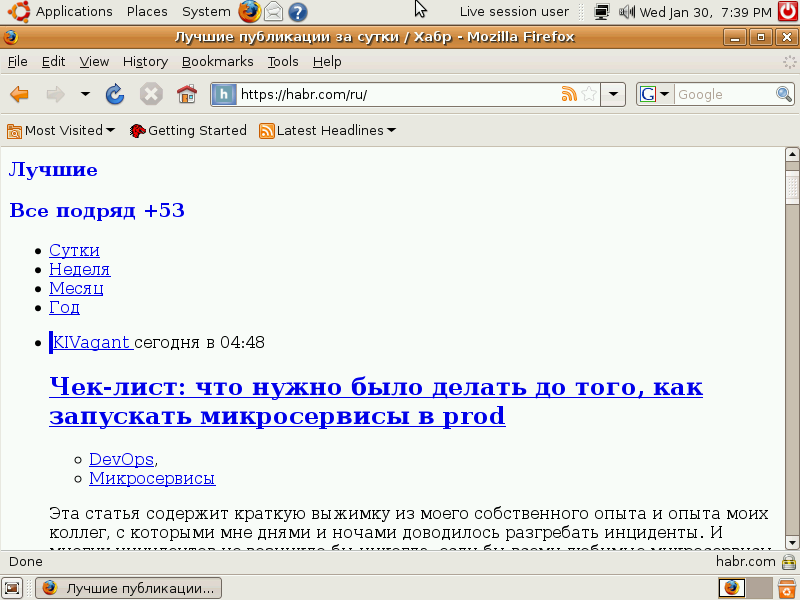Open the Help menu
800x600 pixels.
click(x=327, y=62)
